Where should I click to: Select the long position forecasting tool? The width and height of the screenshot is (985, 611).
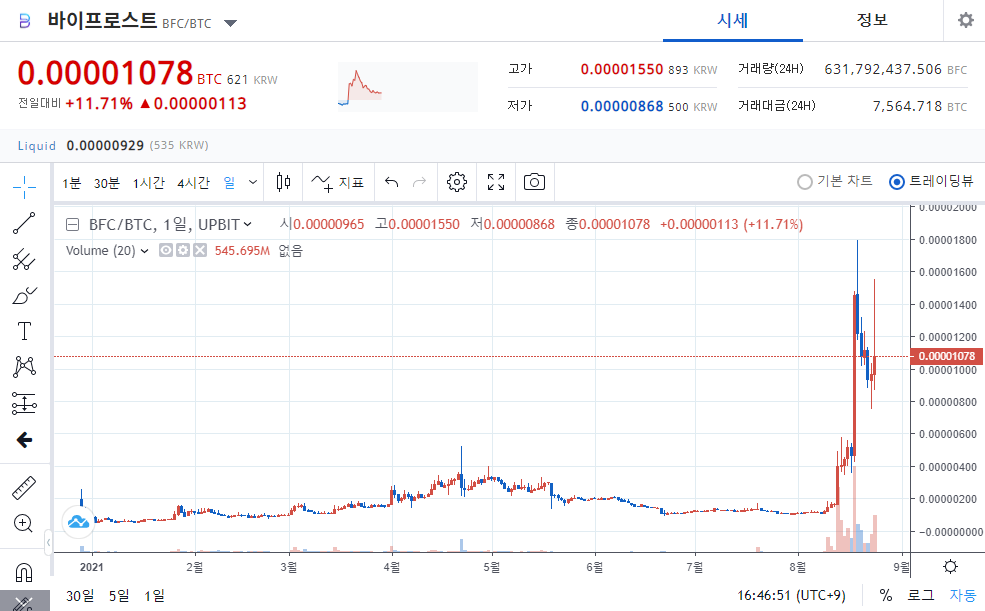point(24,403)
